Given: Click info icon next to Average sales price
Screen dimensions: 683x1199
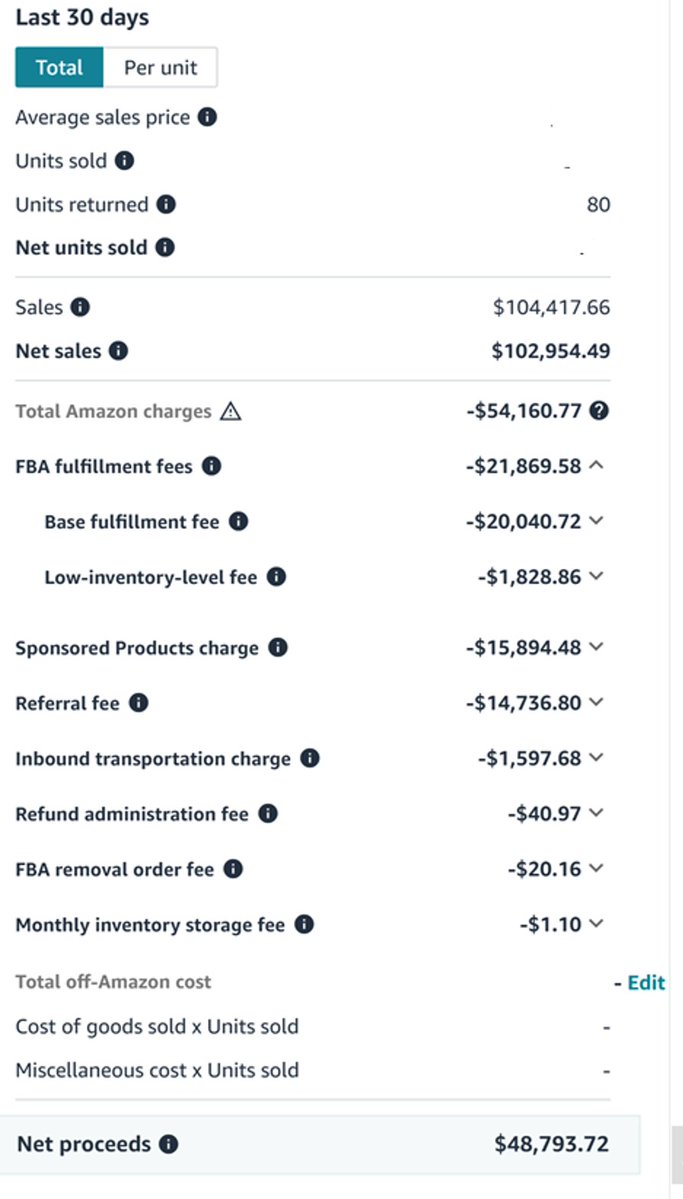Looking at the screenshot, I should pyautogui.click(x=207, y=117).
